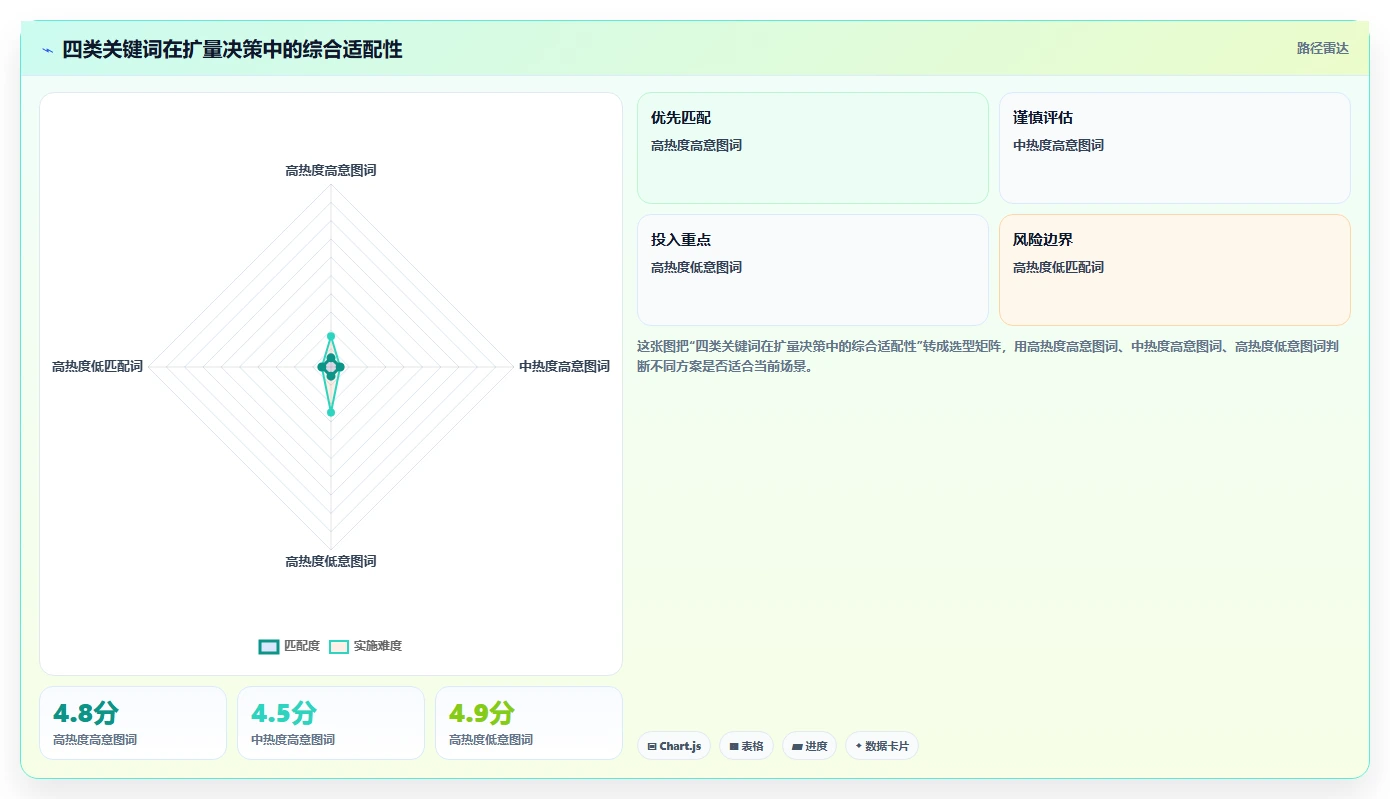Select the Chart.js tag
Image resolution: width=1390 pixels, height=799 pixels.
pyautogui.click(x=674, y=746)
